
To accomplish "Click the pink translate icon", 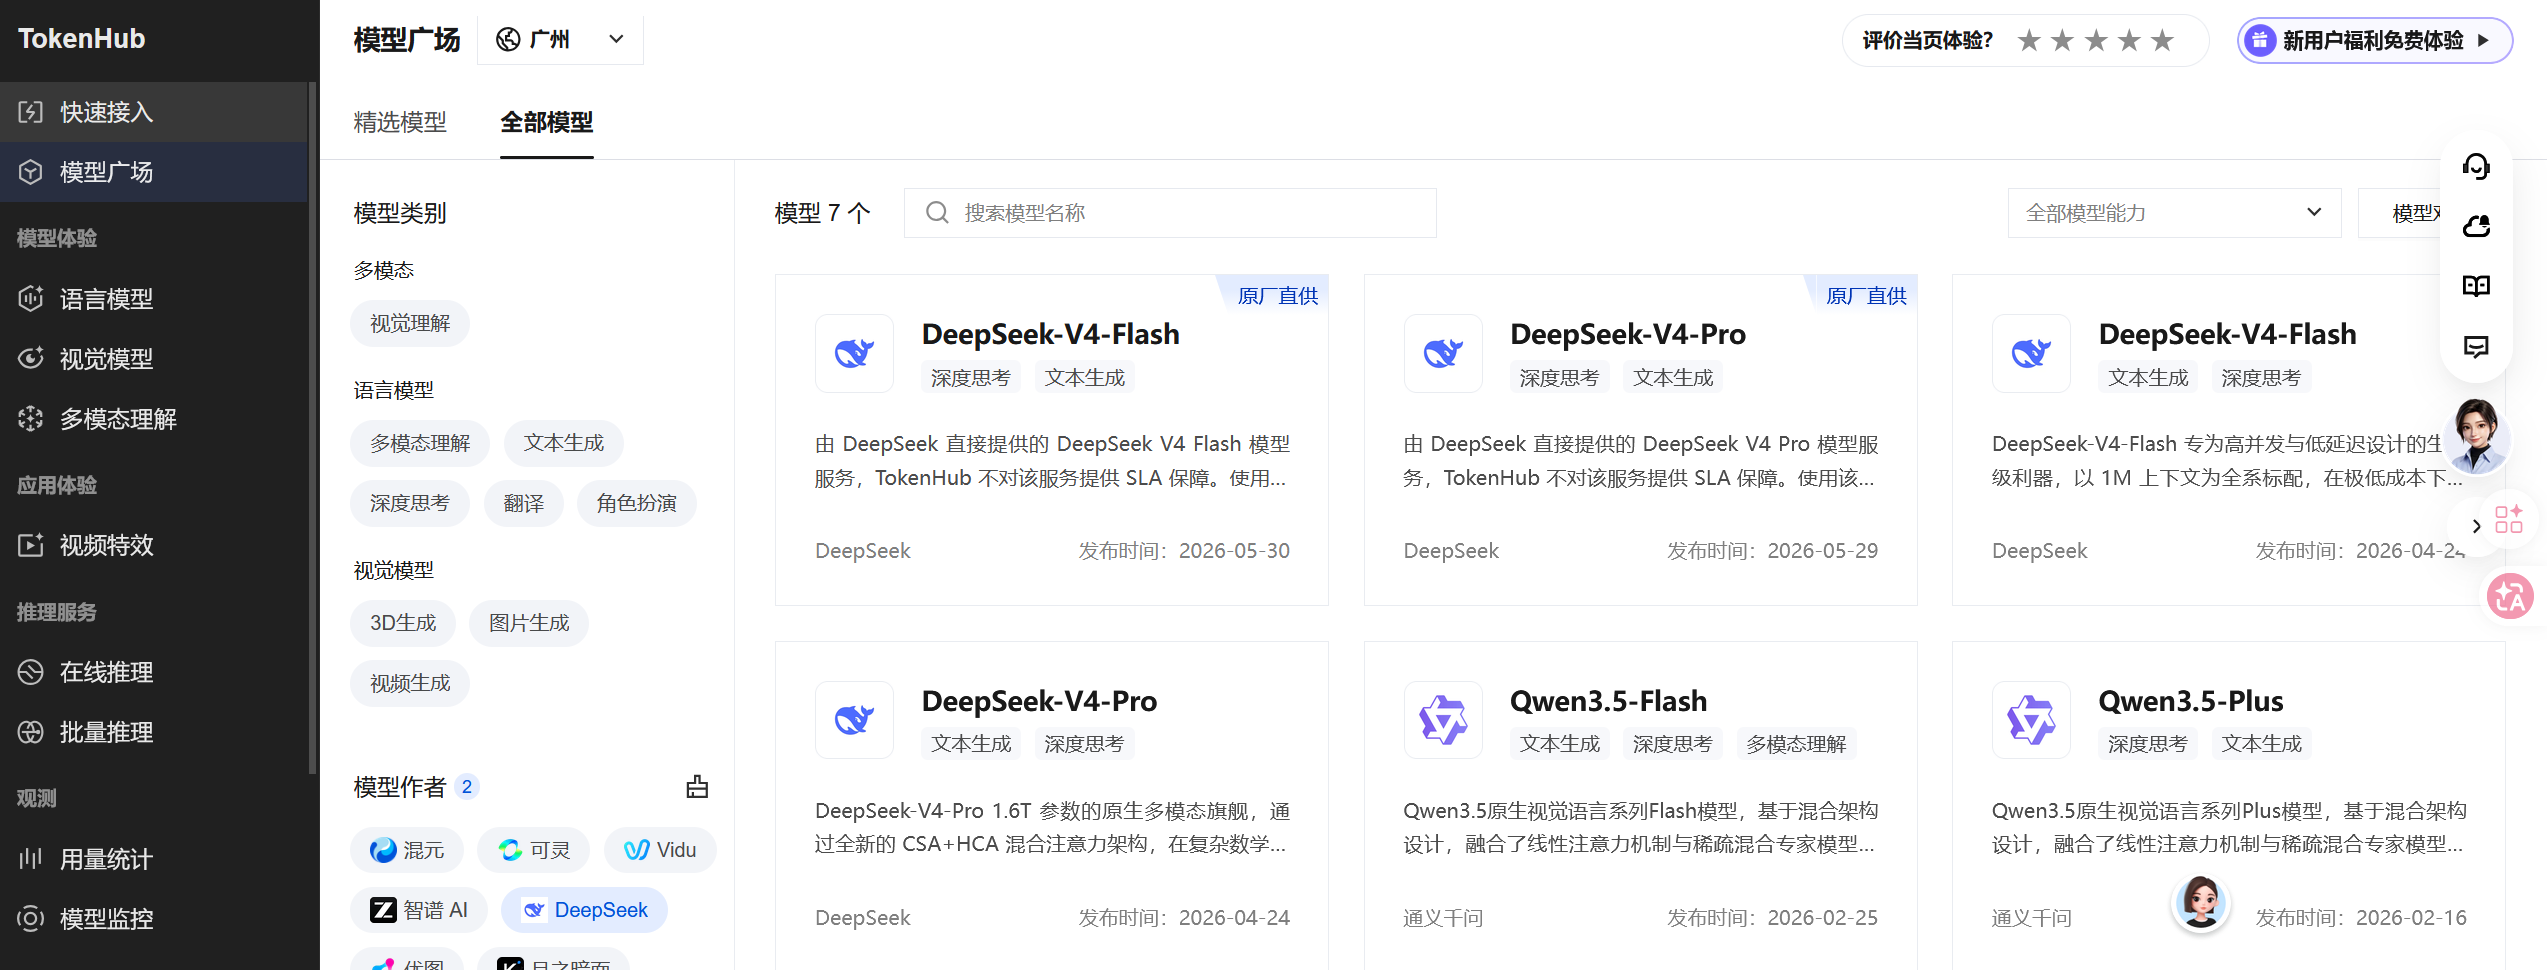I will (2510, 597).
